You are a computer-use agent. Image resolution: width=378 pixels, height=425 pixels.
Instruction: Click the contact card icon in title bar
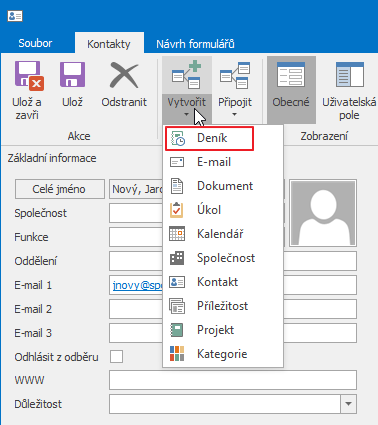[x=15, y=16]
